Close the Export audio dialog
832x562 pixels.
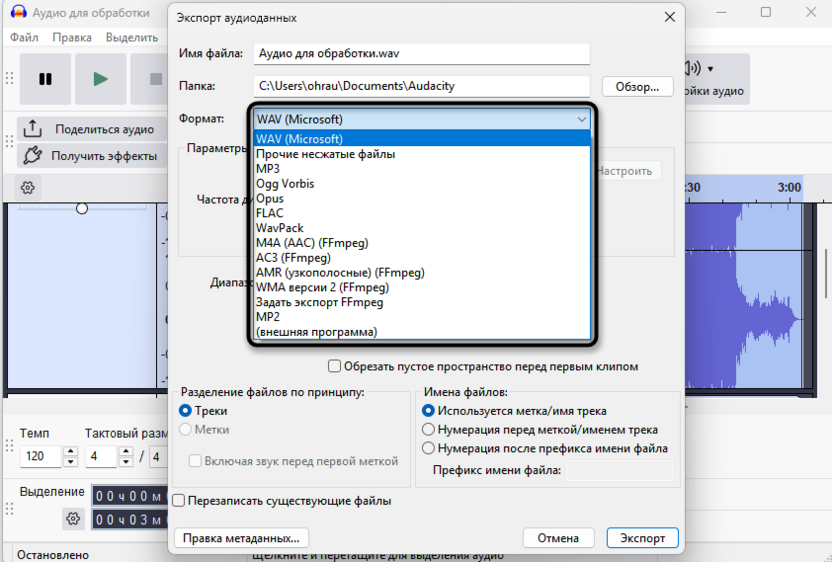click(670, 17)
